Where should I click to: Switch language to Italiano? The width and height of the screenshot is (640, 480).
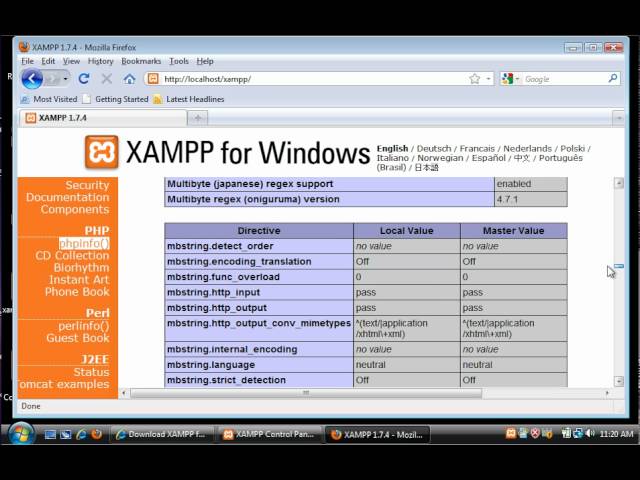click(x=393, y=158)
